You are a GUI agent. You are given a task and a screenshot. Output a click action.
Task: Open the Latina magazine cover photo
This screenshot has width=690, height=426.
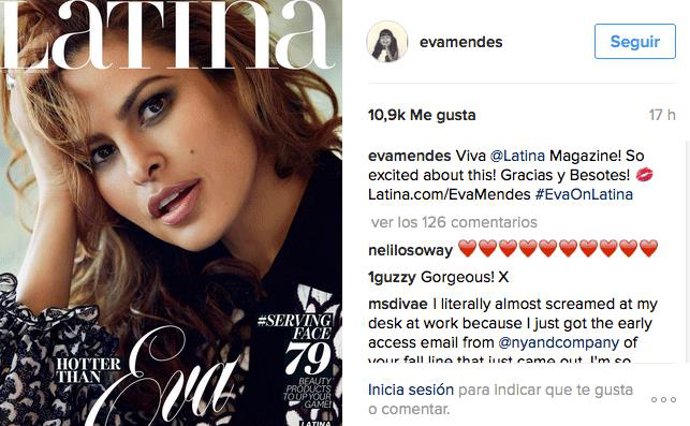point(171,213)
